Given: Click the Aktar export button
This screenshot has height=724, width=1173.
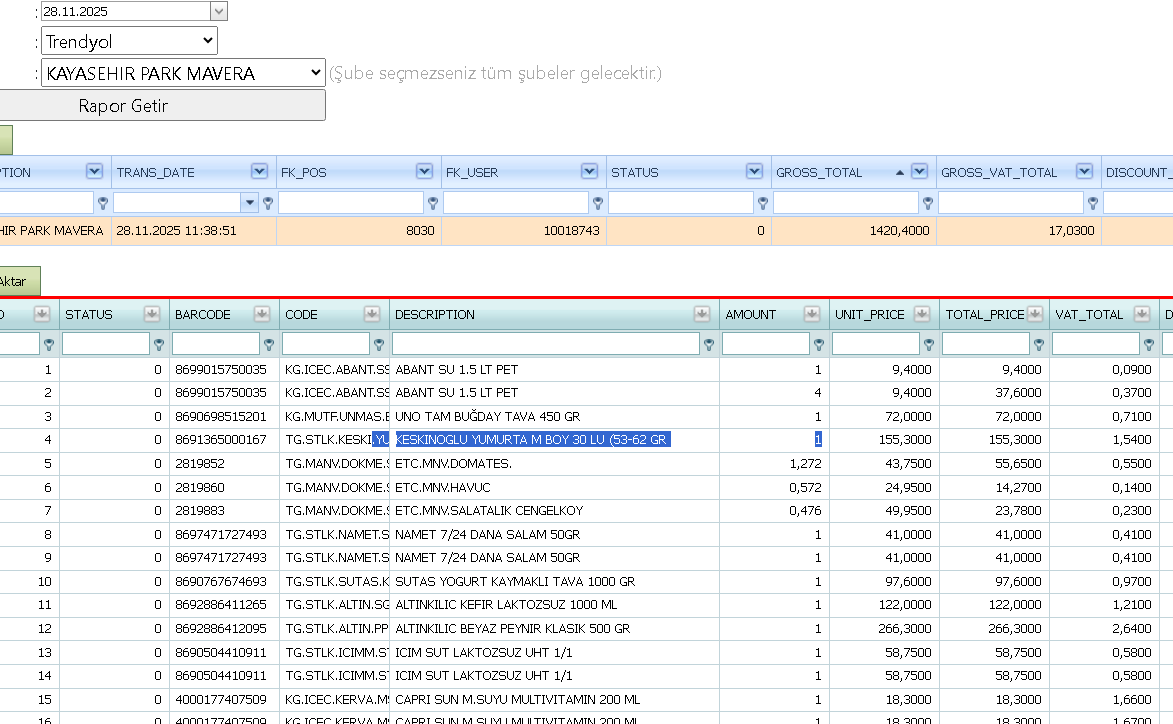Looking at the screenshot, I should (18, 281).
